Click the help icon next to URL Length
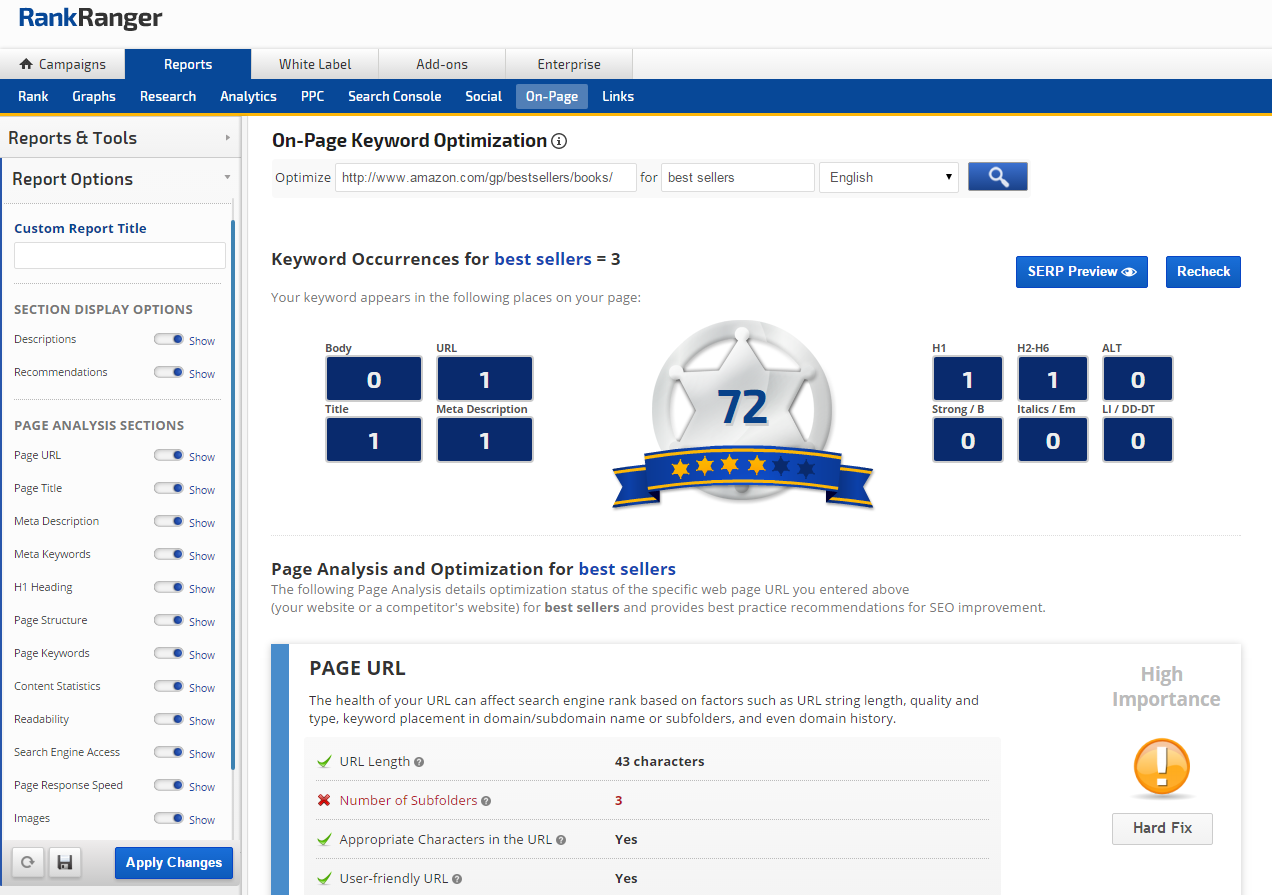This screenshot has height=895, width=1272. (x=419, y=762)
